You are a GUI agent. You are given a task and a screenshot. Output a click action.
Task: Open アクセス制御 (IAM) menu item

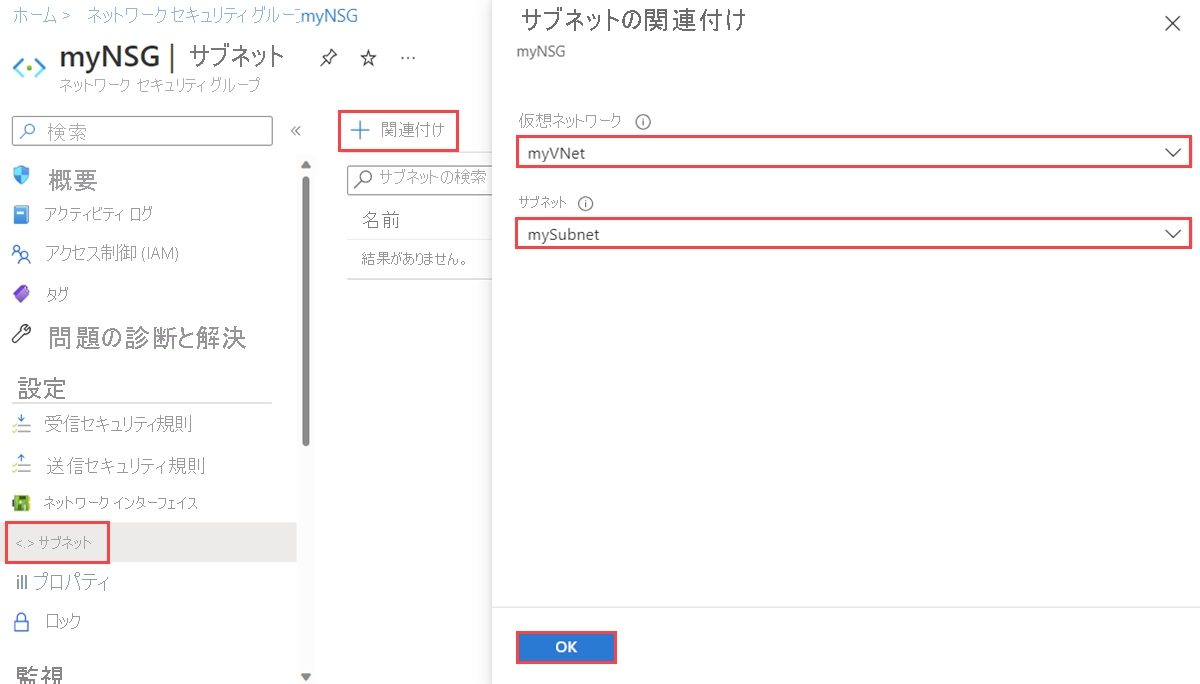111,253
